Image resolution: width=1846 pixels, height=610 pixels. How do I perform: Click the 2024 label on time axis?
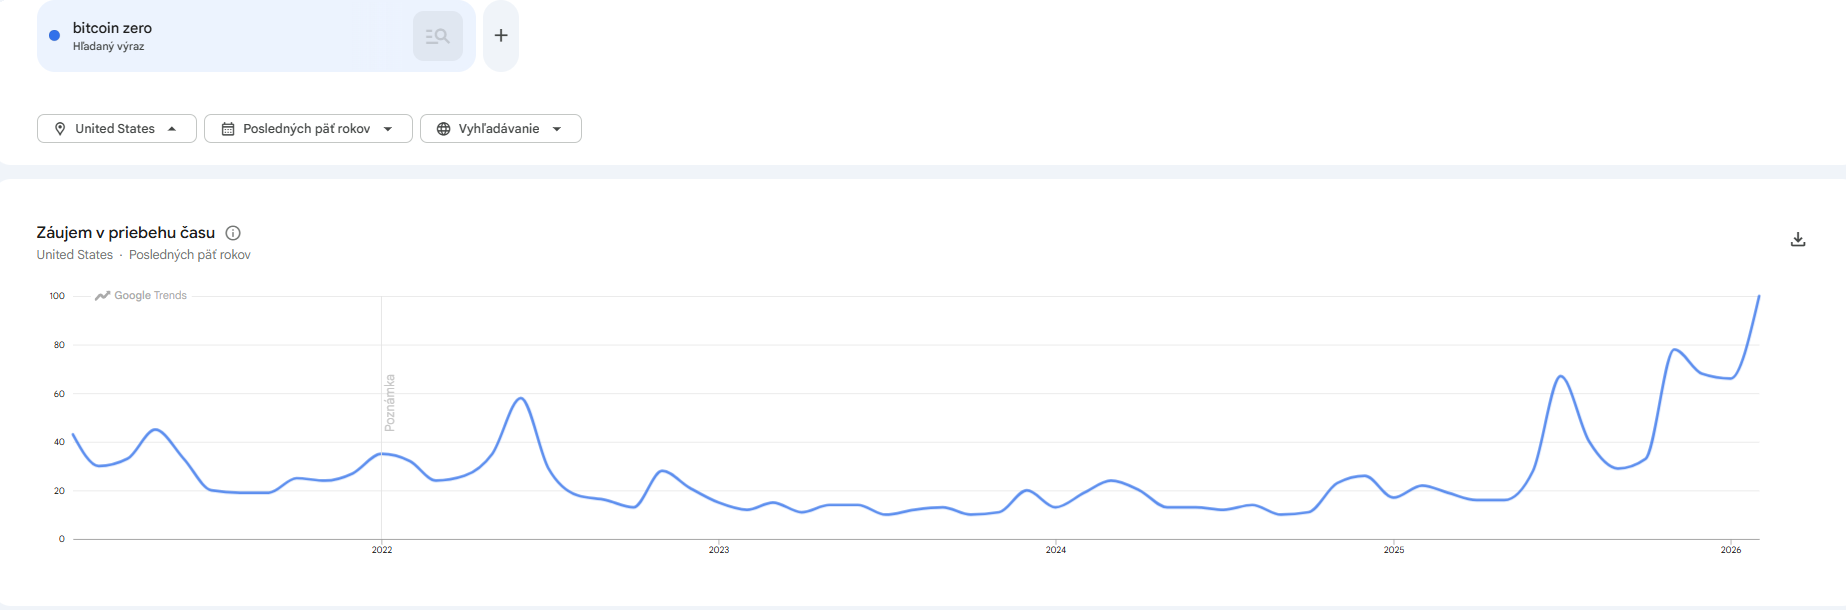coord(1056,550)
